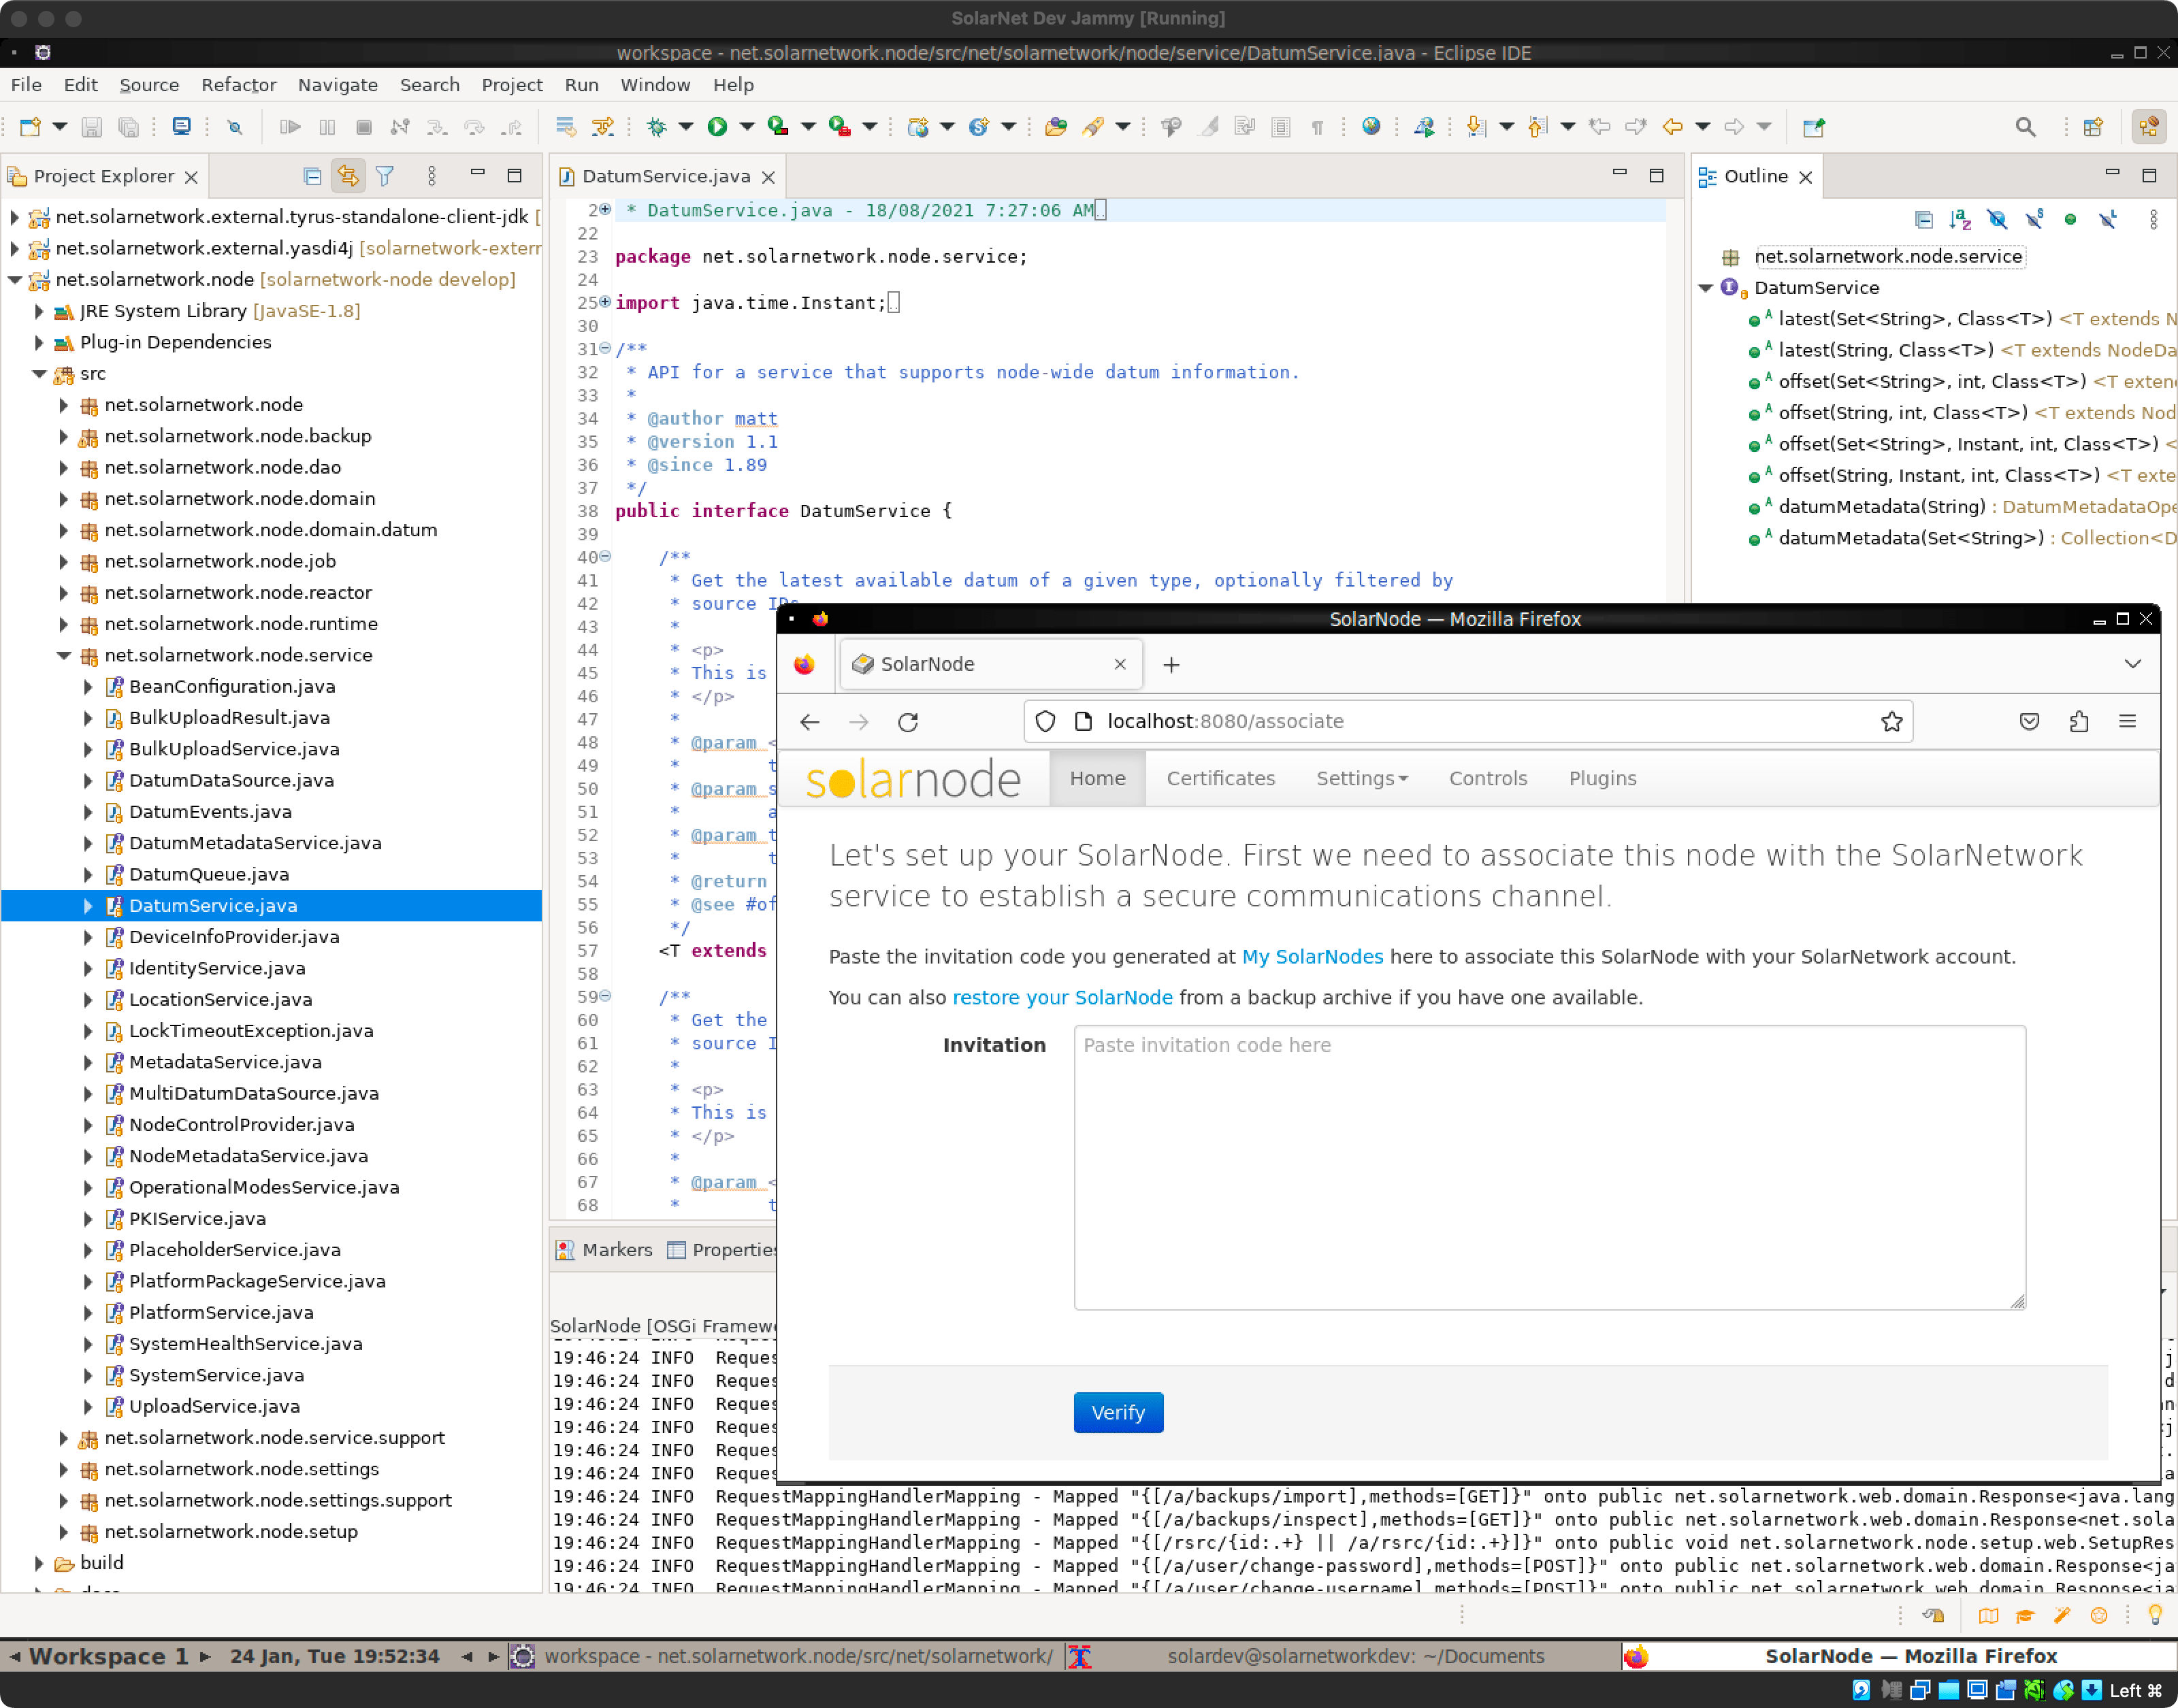Screen dimensions: 2178x1708
Task: Click the solarnode logo link
Action: pyautogui.click(x=913, y=780)
